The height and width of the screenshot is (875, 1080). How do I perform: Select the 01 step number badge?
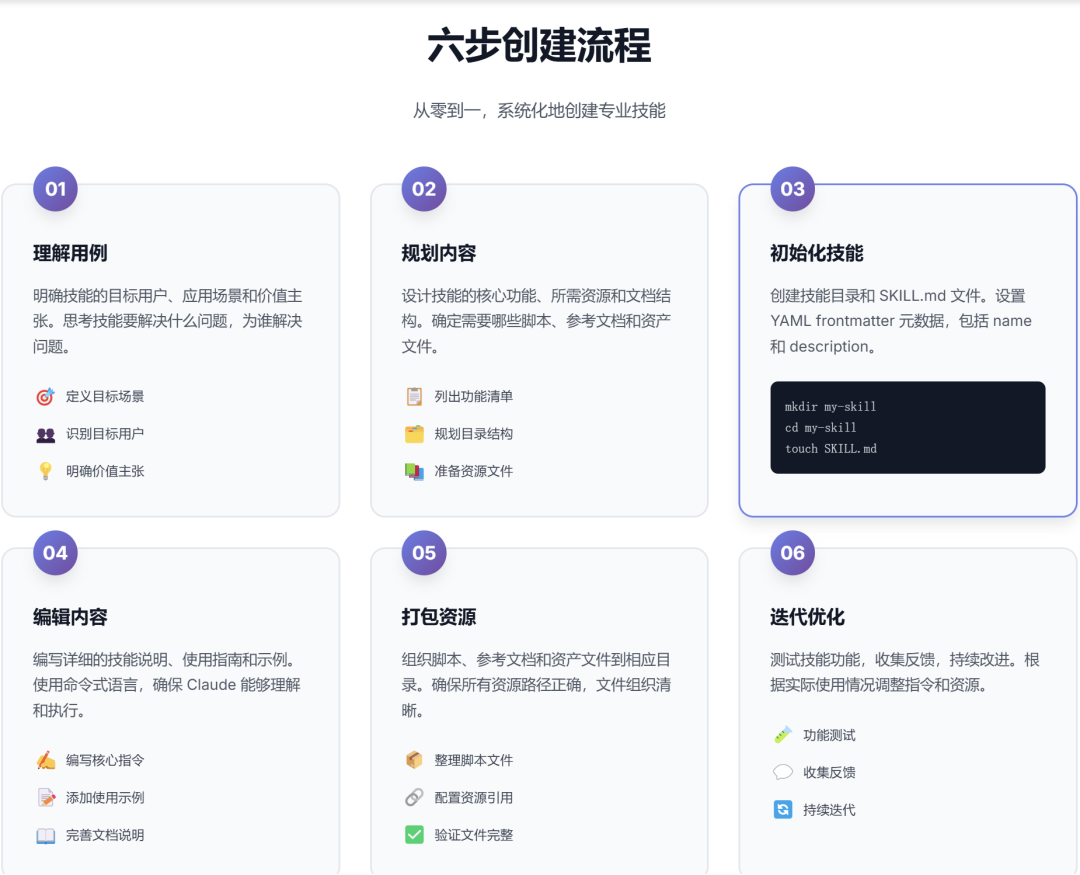click(55, 189)
